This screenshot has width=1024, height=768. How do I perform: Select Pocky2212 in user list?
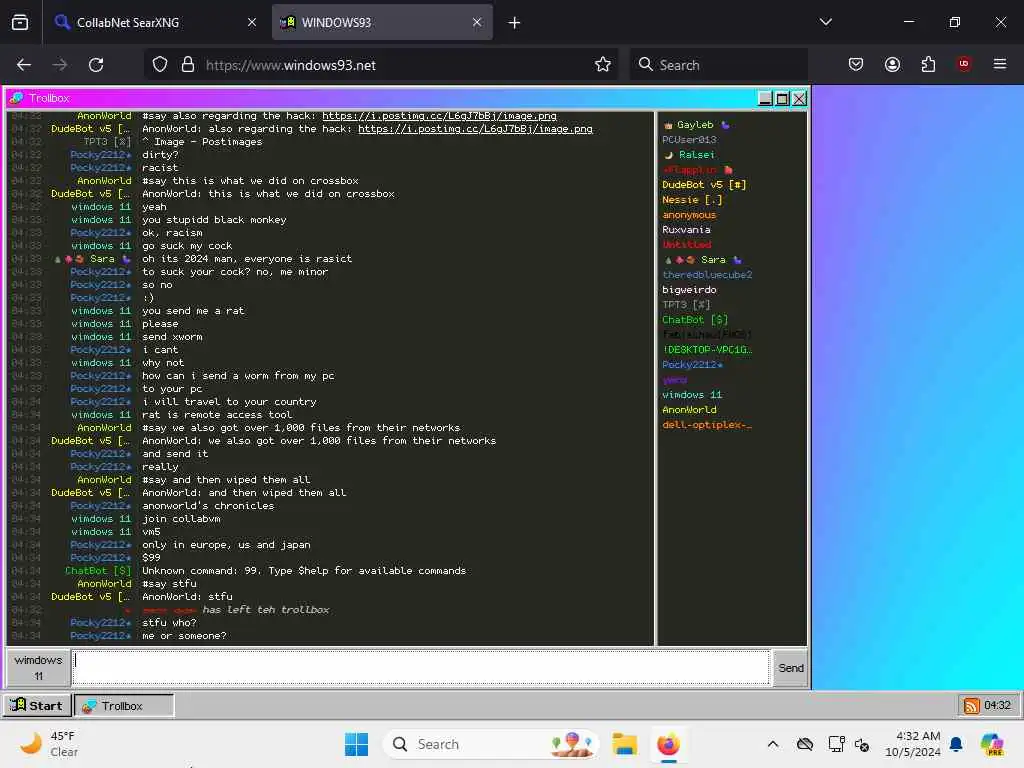coord(692,364)
